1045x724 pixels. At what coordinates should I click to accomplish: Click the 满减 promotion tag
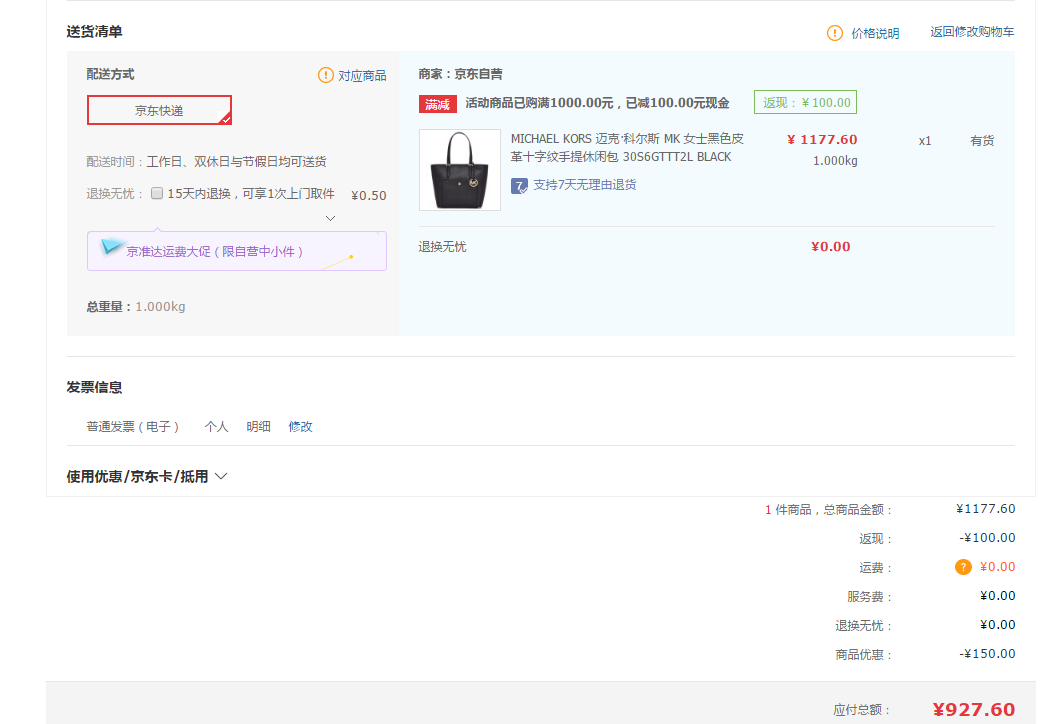tap(437, 104)
